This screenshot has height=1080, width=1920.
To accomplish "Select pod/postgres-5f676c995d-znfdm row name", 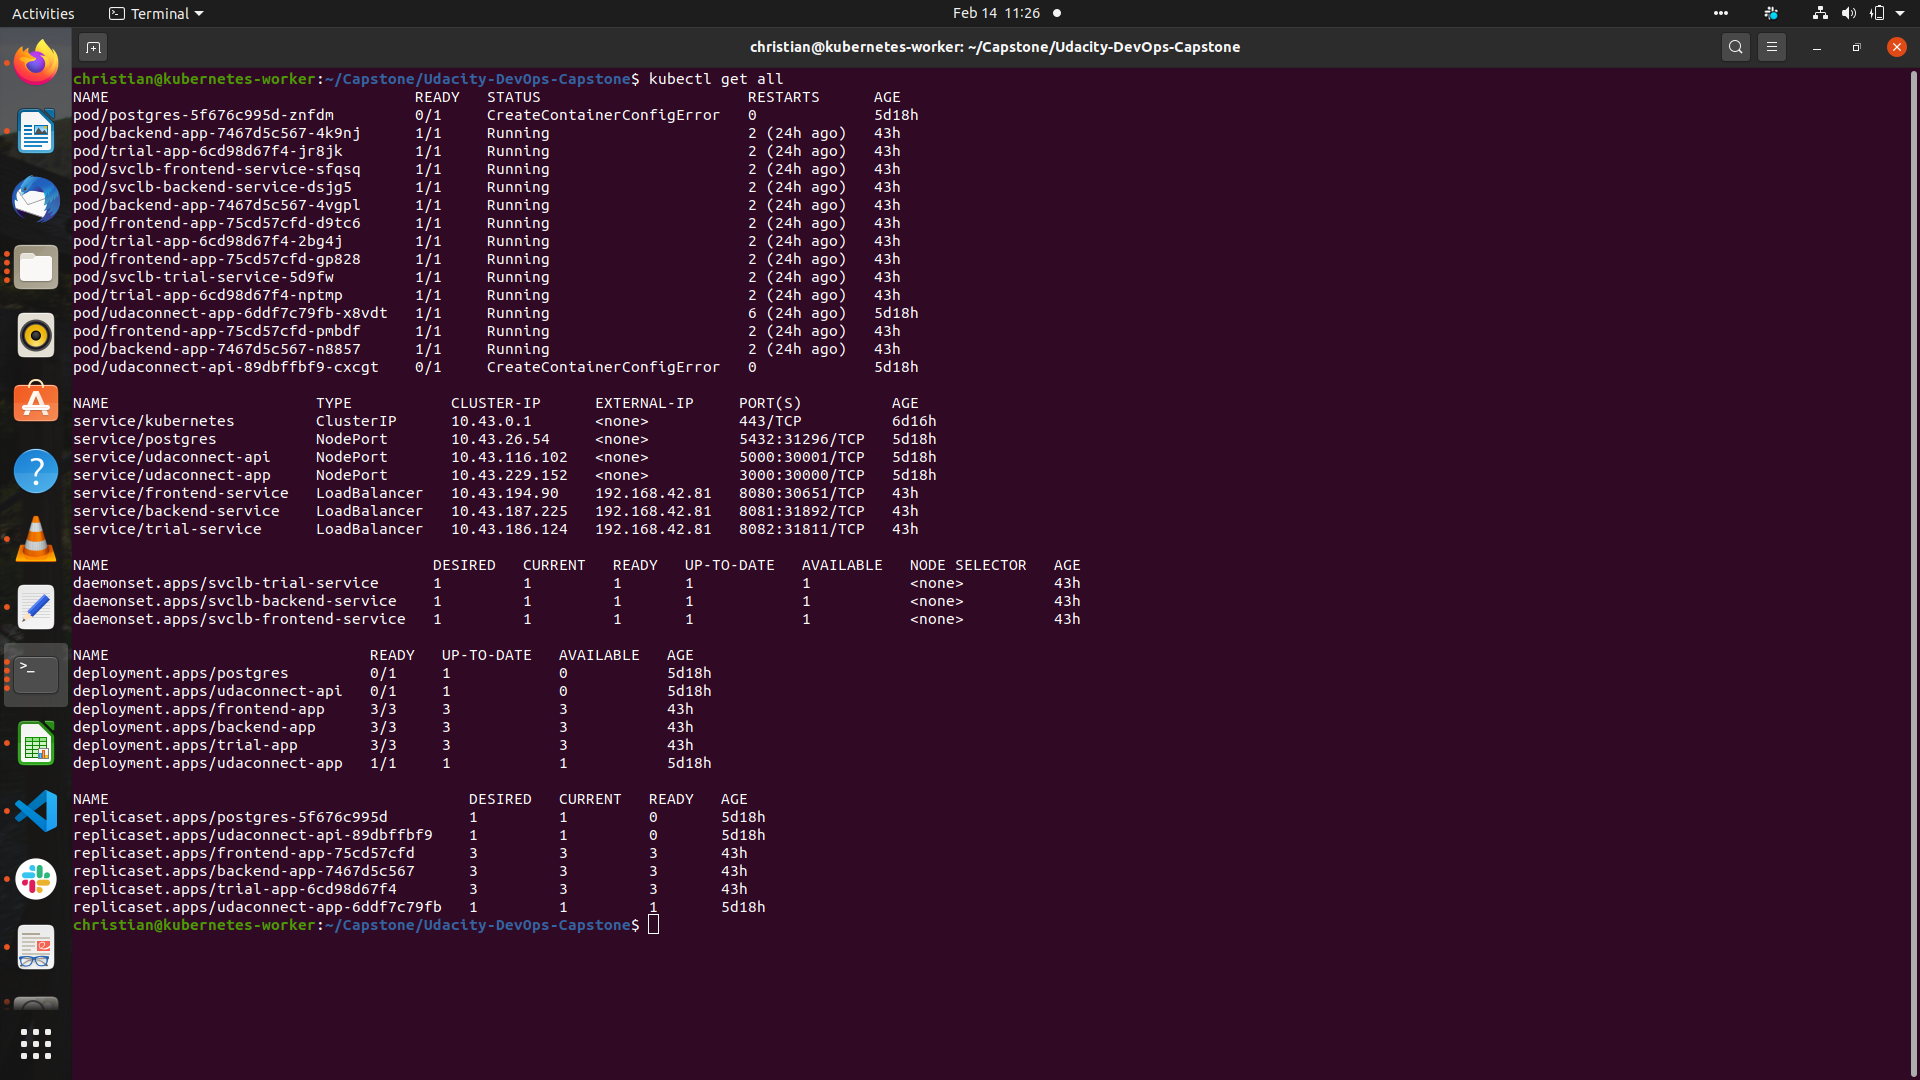I will click(x=203, y=115).
